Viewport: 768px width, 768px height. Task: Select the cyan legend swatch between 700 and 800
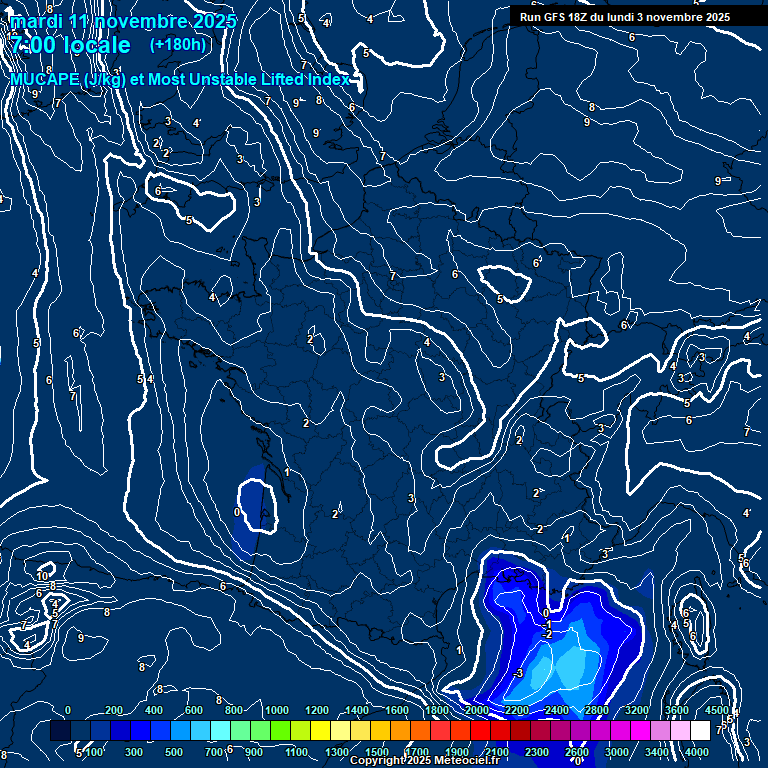pyautogui.click(x=221, y=730)
